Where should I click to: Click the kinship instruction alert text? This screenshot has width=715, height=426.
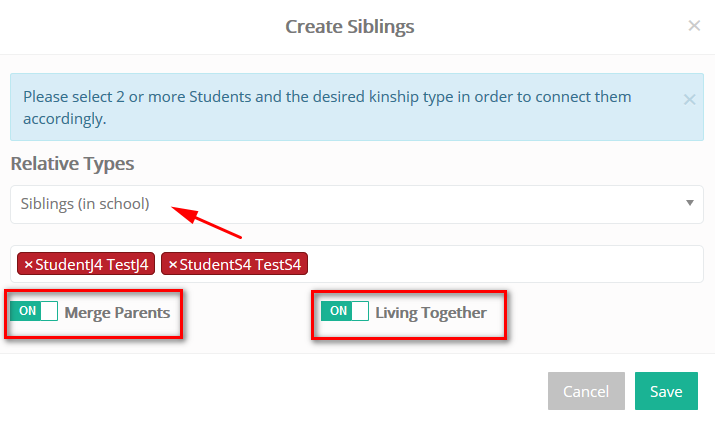point(327,108)
